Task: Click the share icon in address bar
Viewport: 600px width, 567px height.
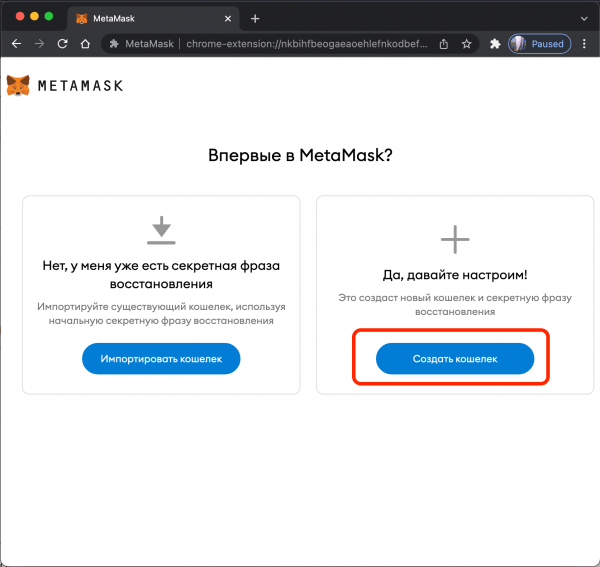Action: [x=443, y=44]
